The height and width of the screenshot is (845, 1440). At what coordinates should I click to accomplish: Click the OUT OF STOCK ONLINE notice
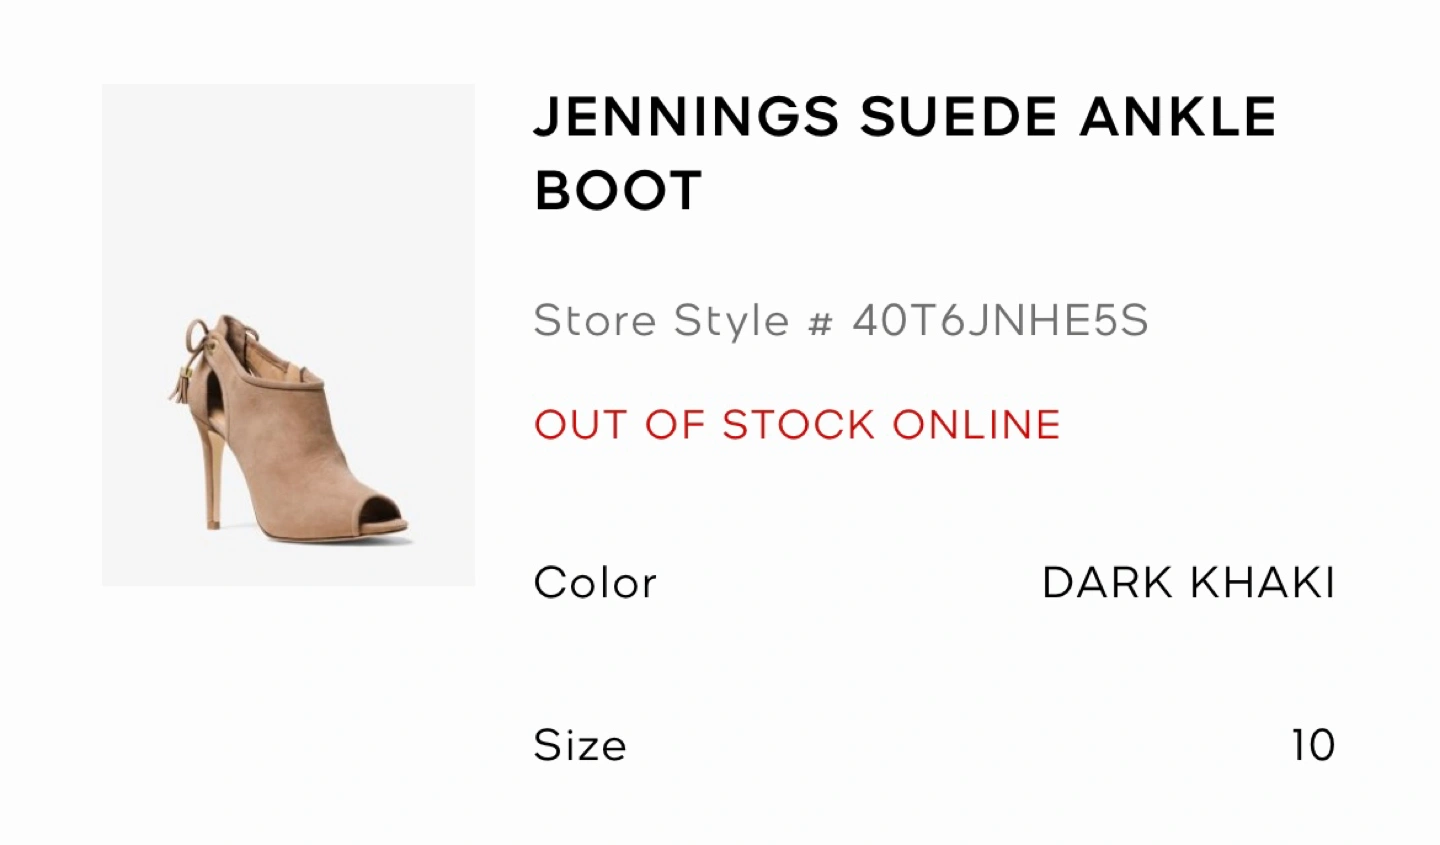[x=797, y=425]
